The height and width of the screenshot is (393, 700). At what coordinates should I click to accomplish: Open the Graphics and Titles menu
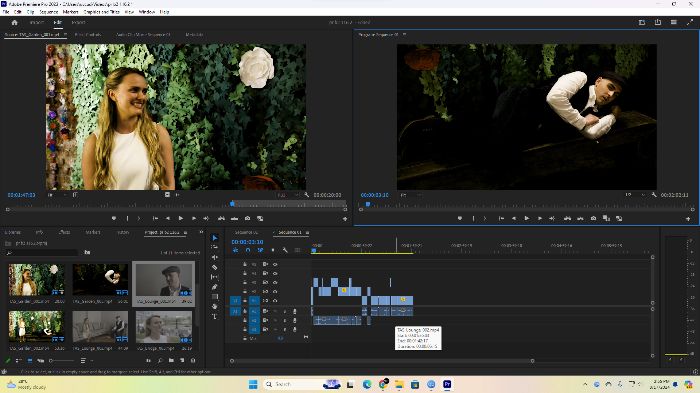[x=101, y=12]
